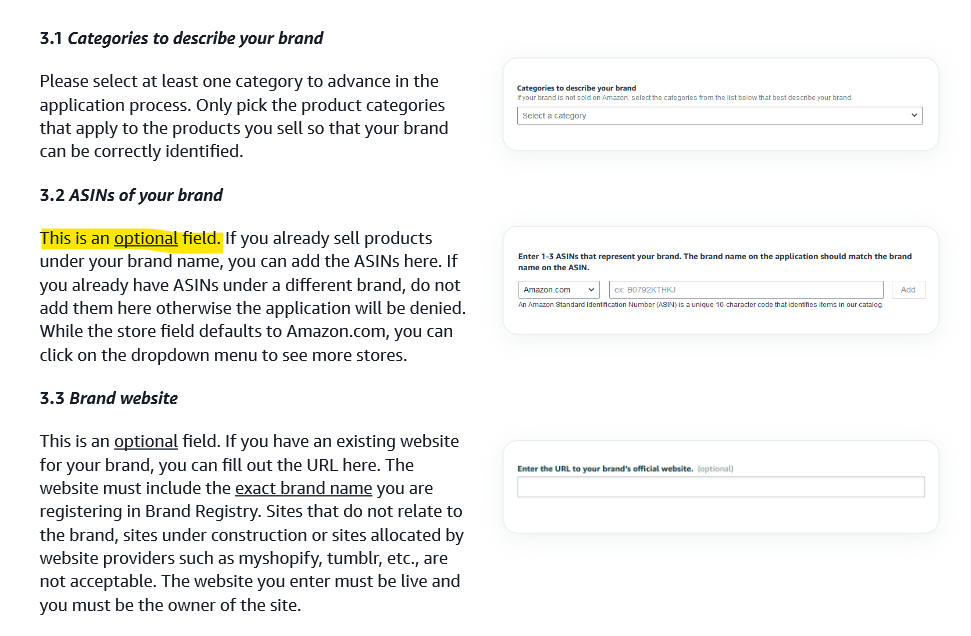The height and width of the screenshot is (636, 971).
Task: Click the chevron beside Amazon.com store name
Action: (591, 290)
